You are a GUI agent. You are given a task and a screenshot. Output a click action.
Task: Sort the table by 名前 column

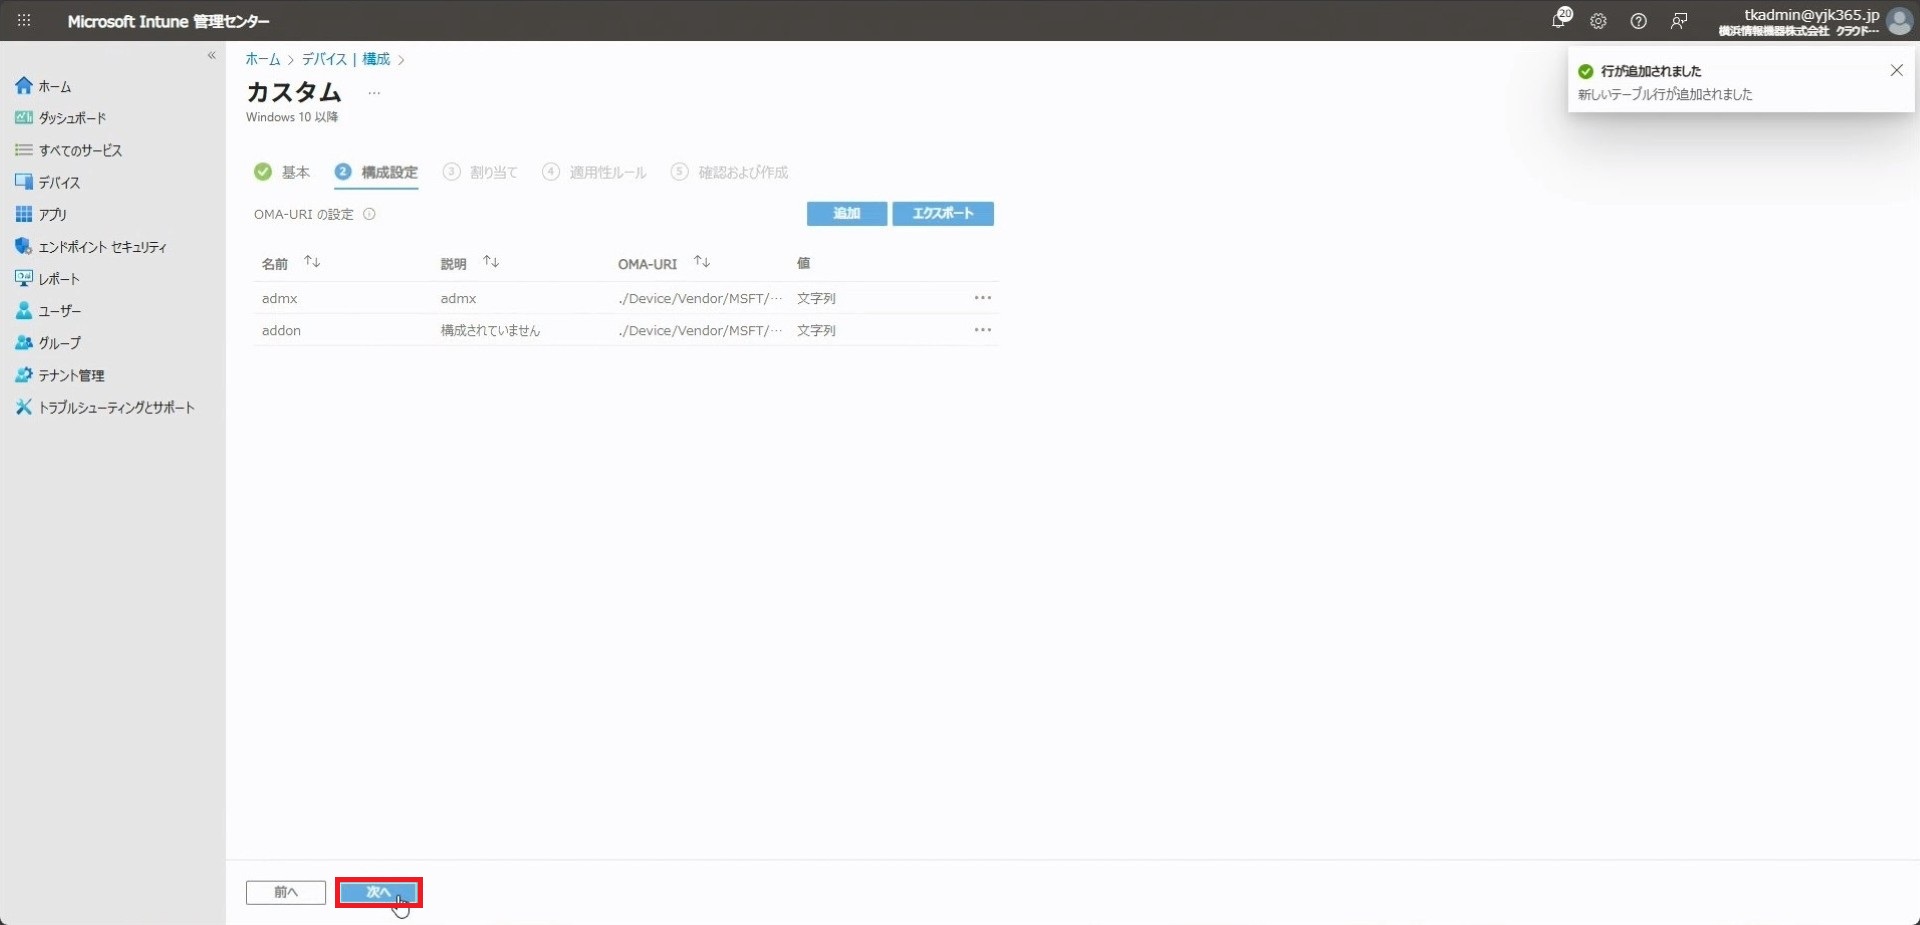pyautogui.click(x=312, y=262)
